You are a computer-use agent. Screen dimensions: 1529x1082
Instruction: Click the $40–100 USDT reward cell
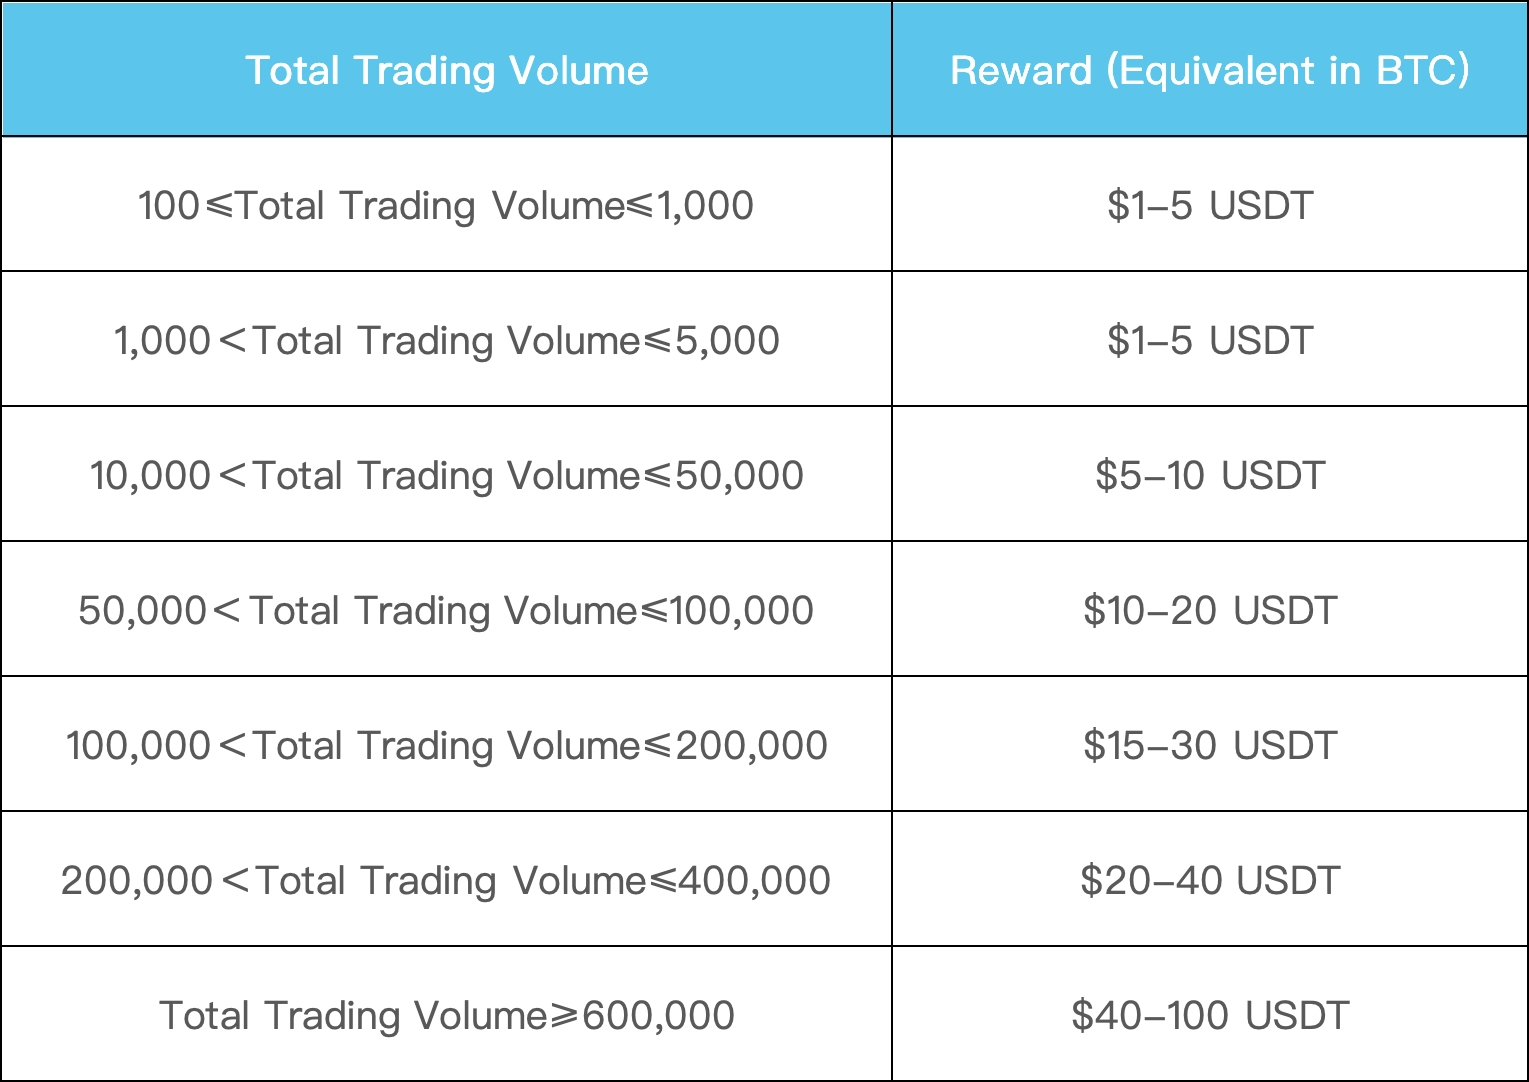pos(1209,1015)
